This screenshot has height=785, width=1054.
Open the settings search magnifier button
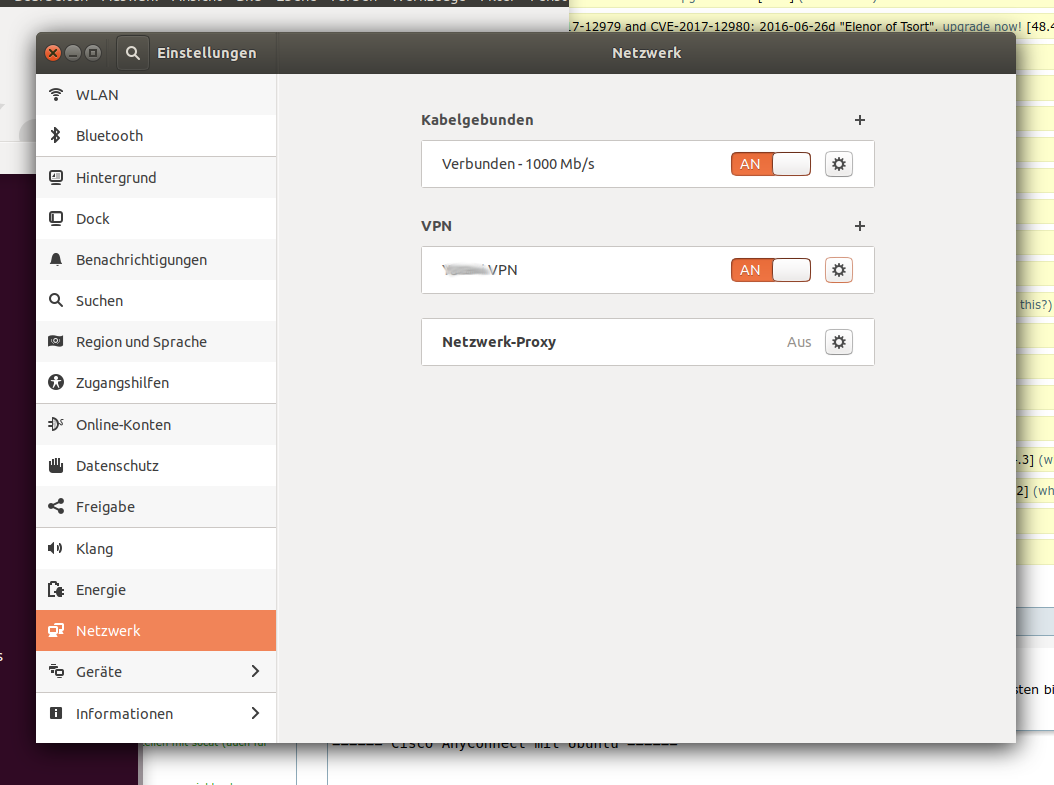133,53
